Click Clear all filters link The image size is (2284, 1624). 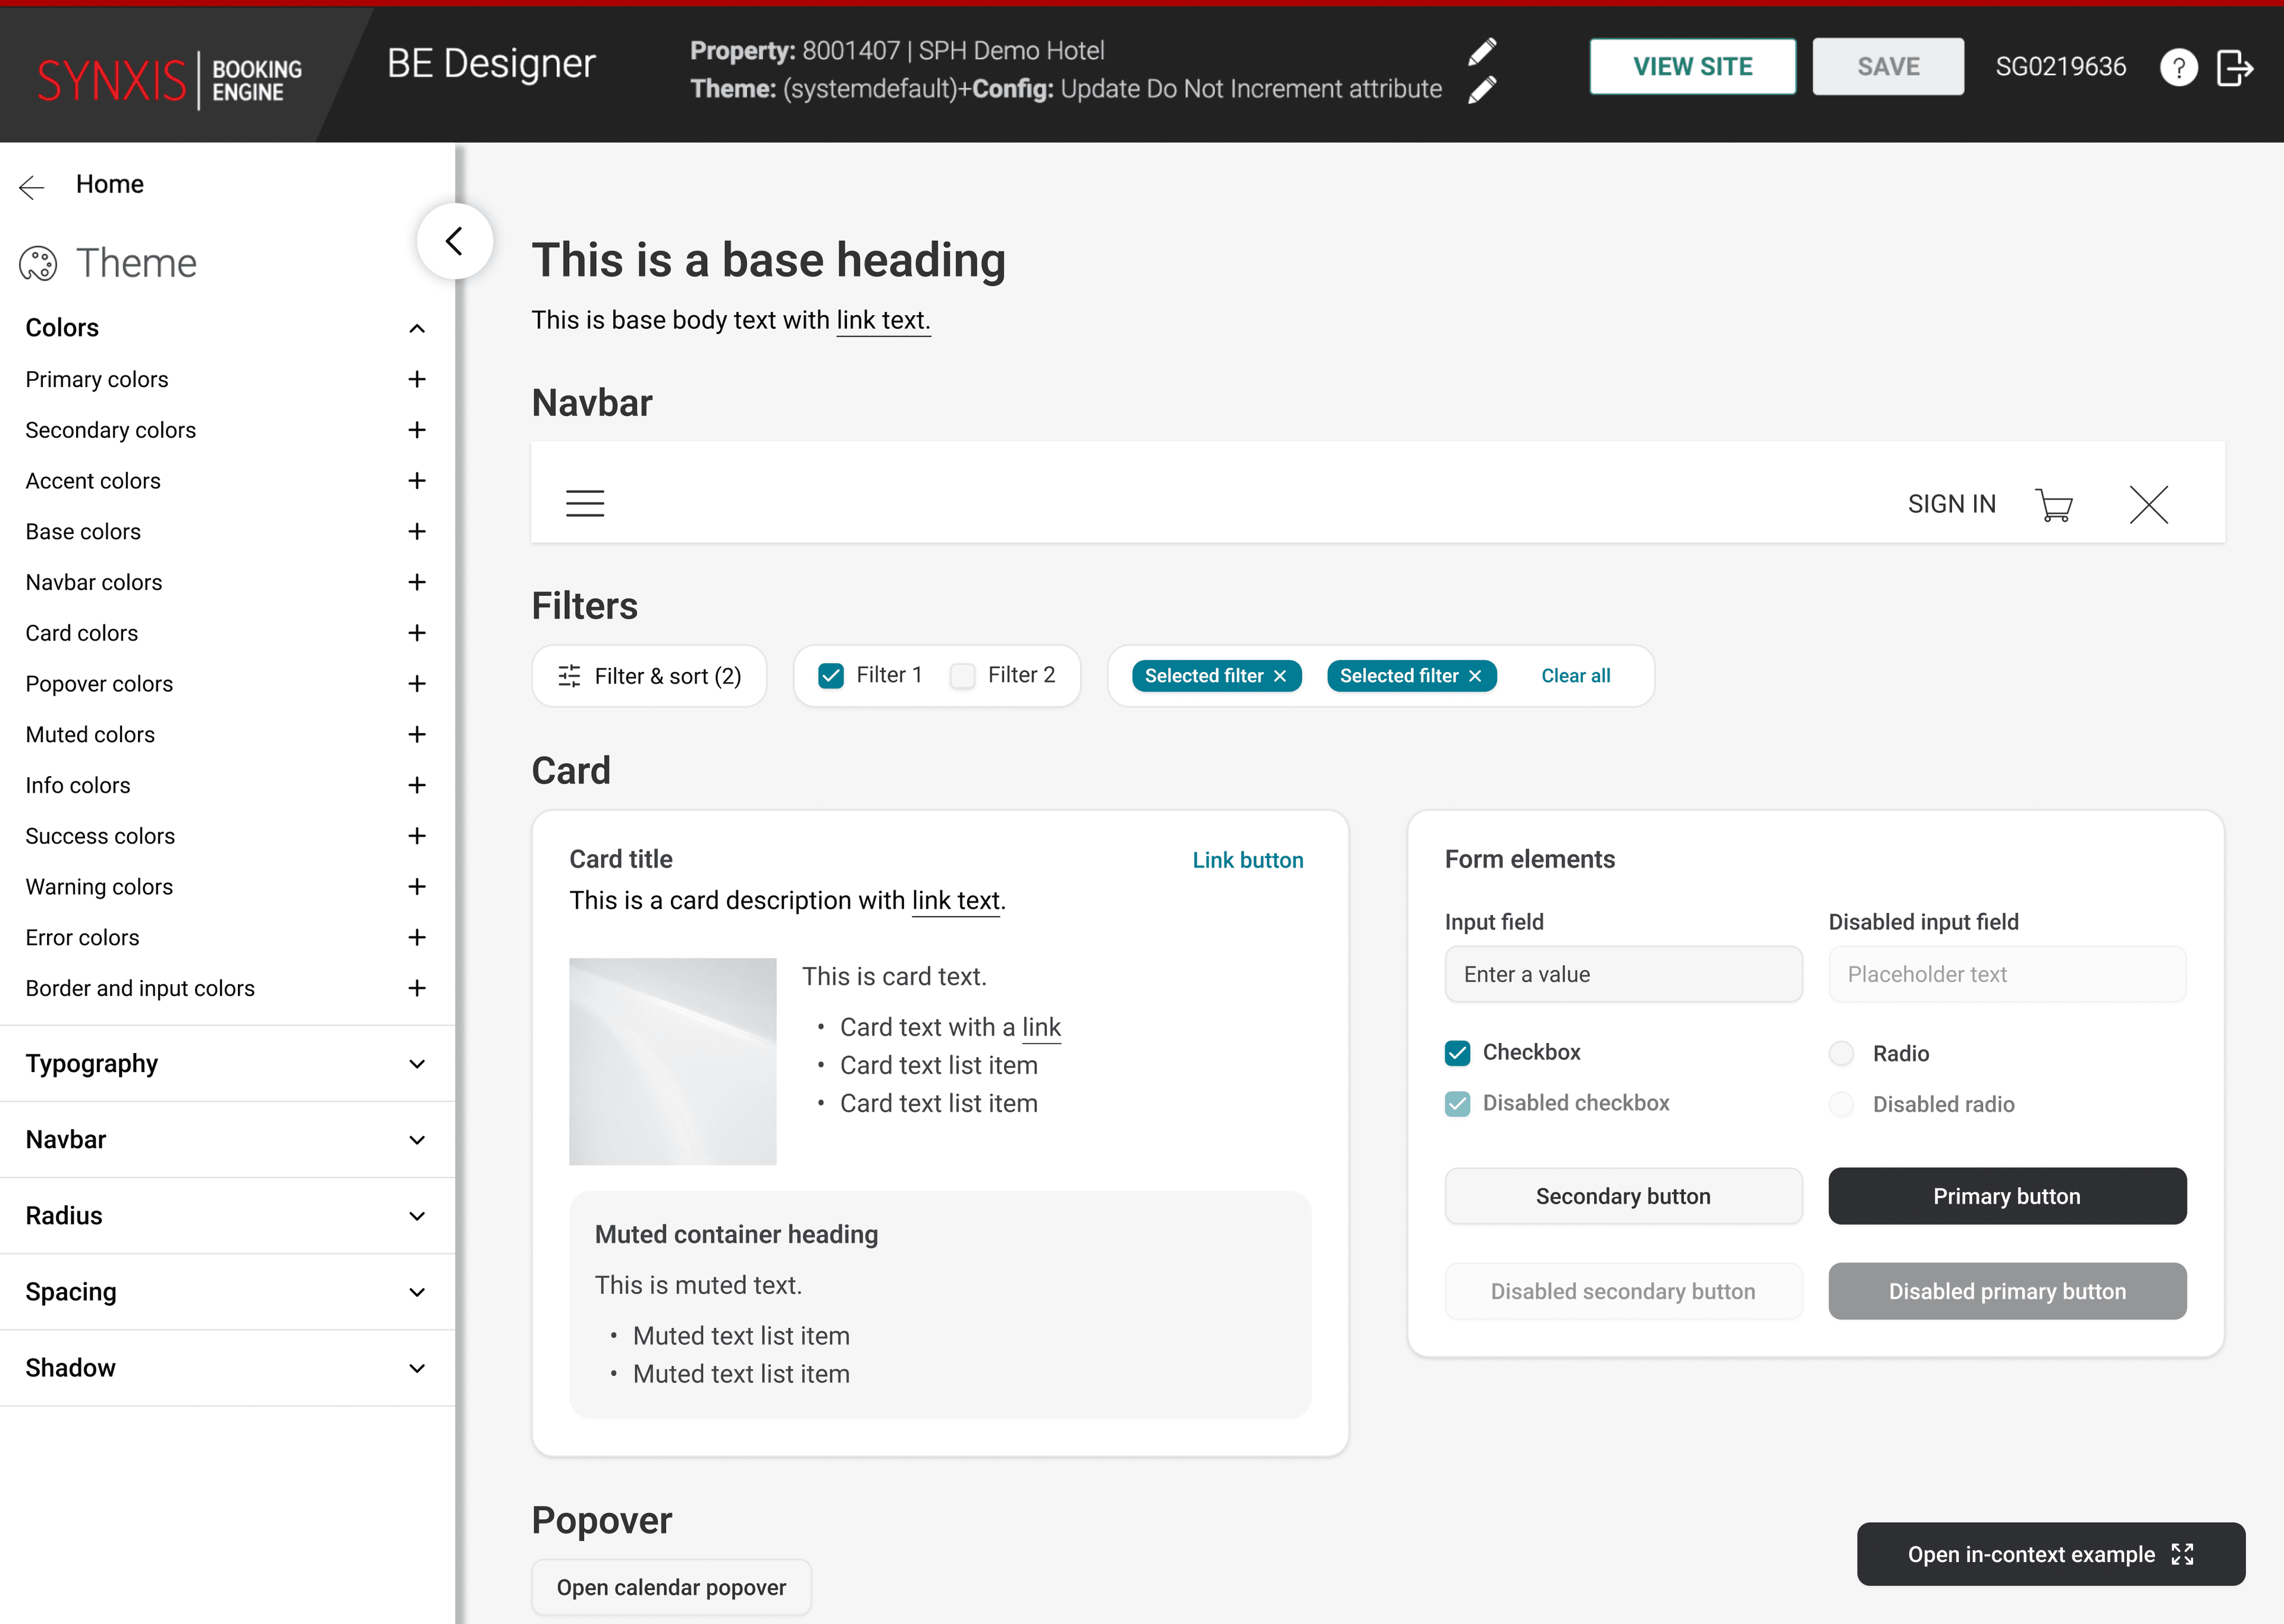[x=1575, y=676]
